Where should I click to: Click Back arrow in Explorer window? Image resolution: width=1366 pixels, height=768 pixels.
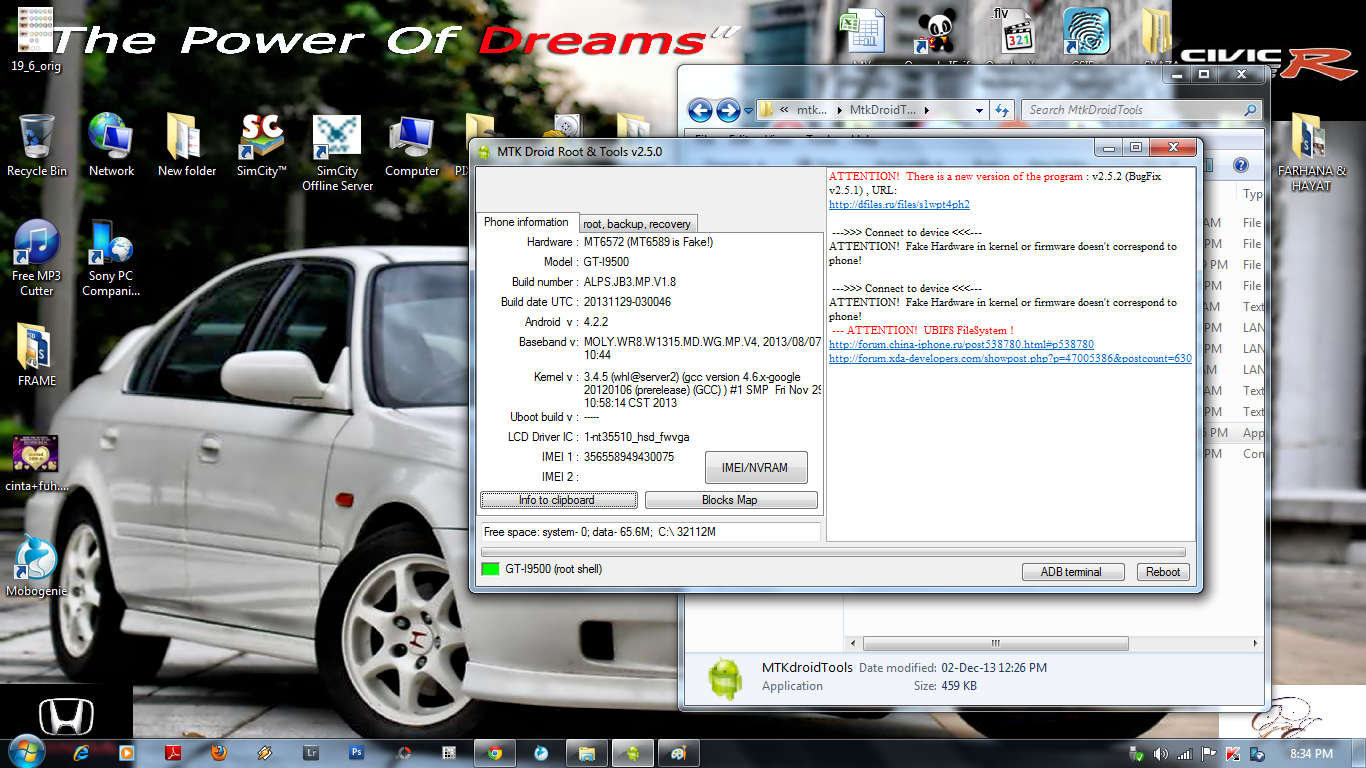(700, 110)
